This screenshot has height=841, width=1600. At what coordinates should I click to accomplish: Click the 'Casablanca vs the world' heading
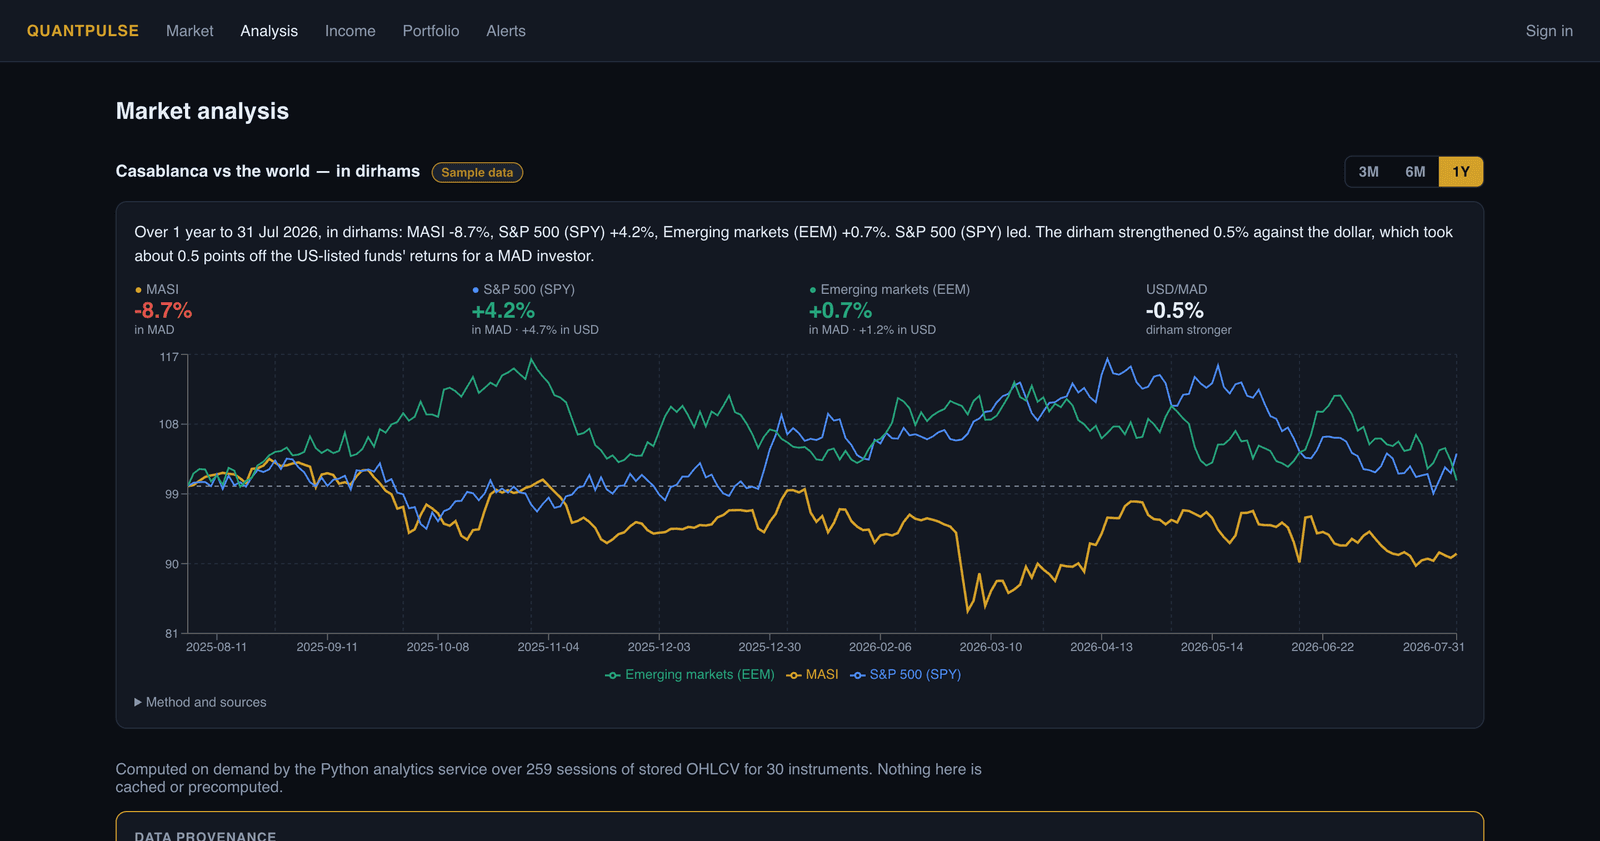pyautogui.click(x=268, y=171)
